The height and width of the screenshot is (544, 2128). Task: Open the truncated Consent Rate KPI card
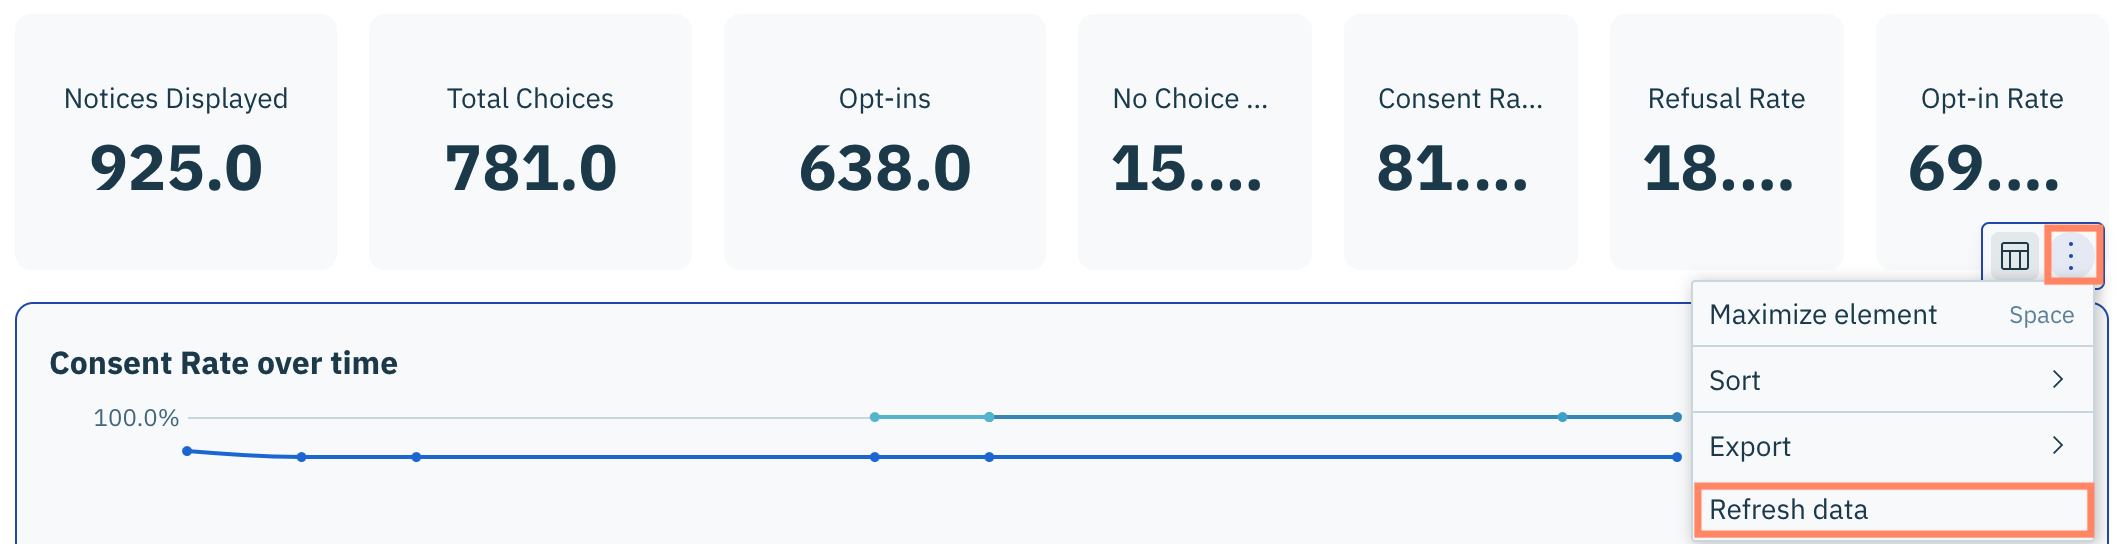1460,142
